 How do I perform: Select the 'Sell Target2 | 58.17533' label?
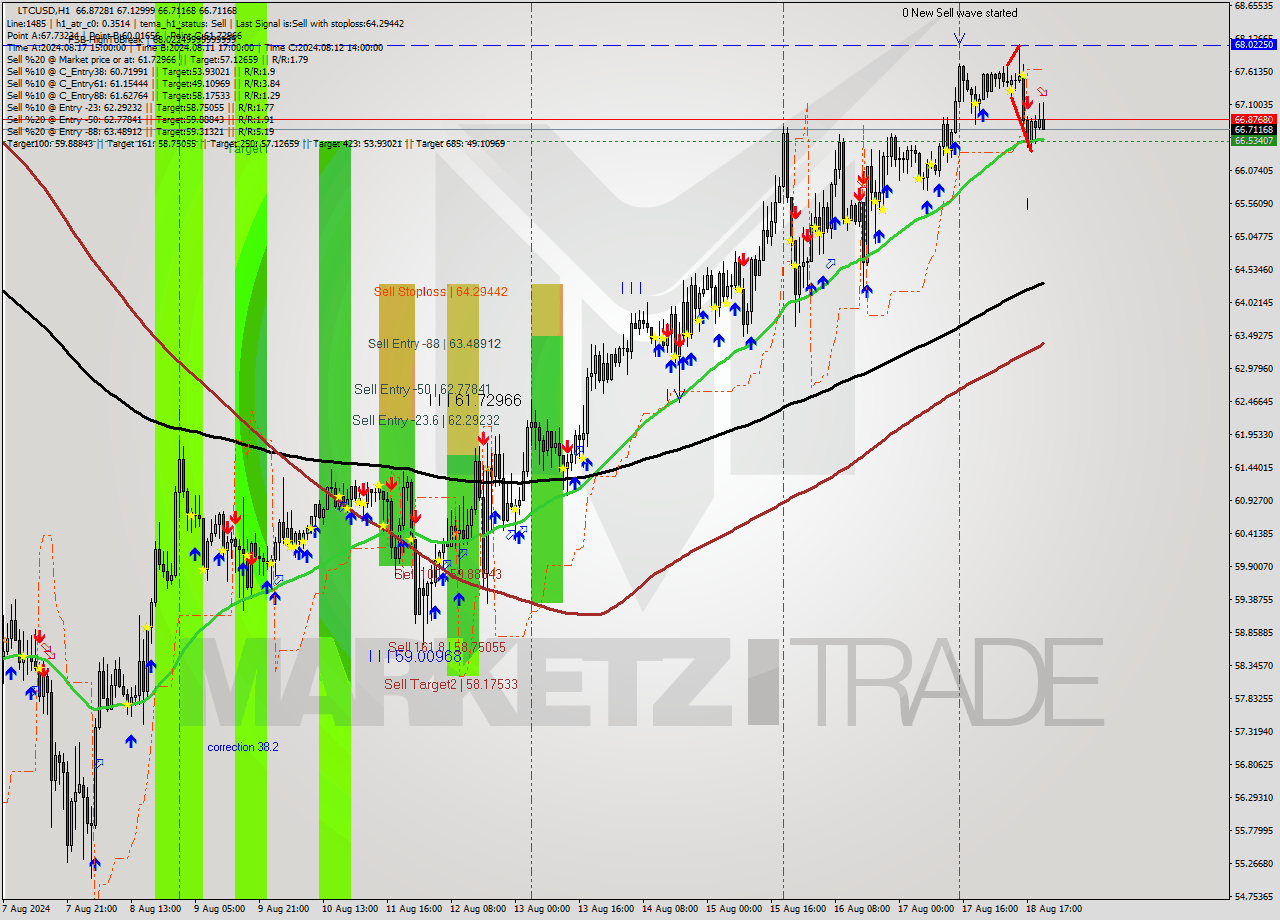[x=451, y=684]
